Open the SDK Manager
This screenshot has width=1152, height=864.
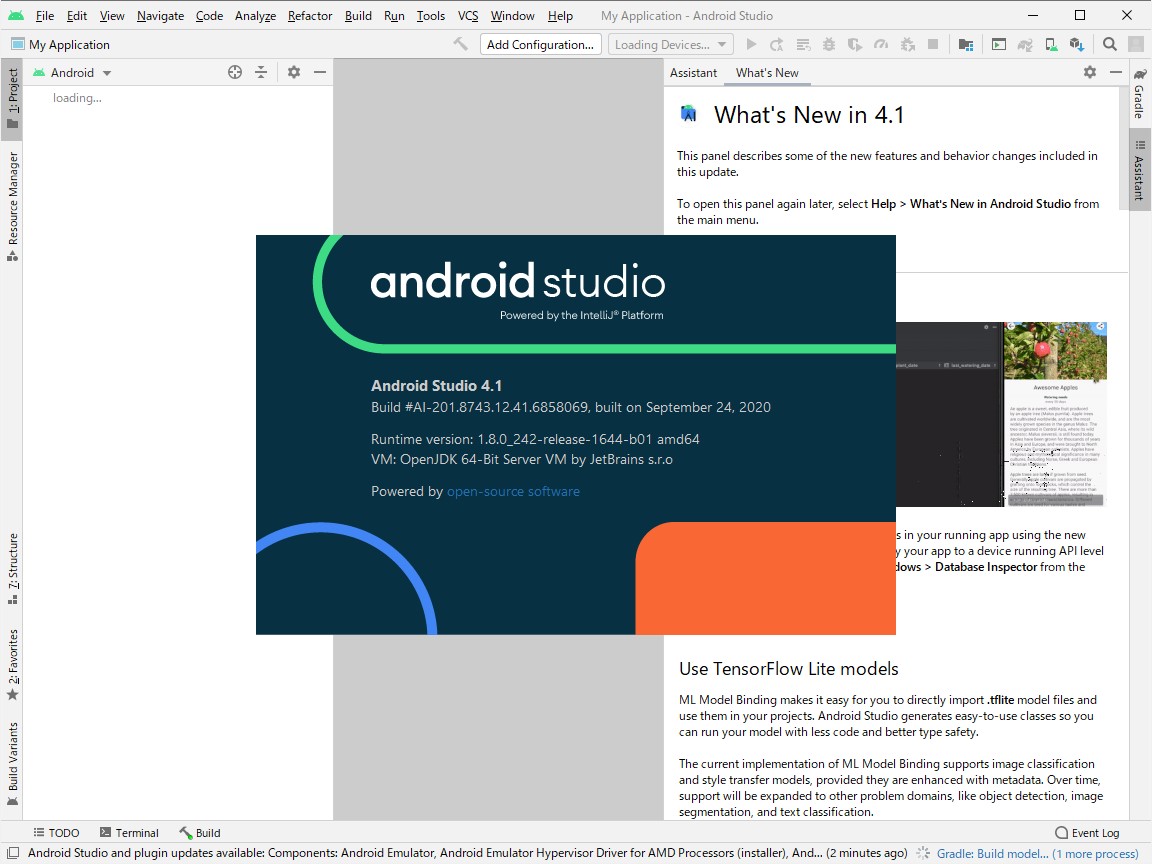[x=1078, y=44]
